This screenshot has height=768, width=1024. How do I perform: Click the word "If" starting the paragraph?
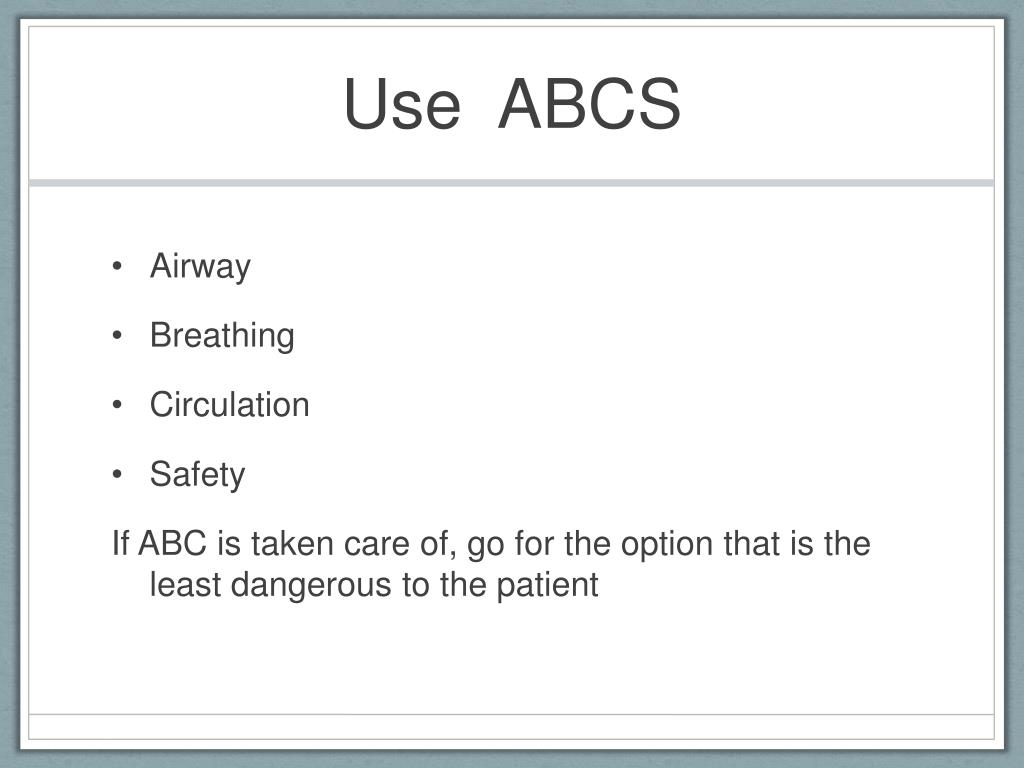pyautogui.click(x=121, y=543)
